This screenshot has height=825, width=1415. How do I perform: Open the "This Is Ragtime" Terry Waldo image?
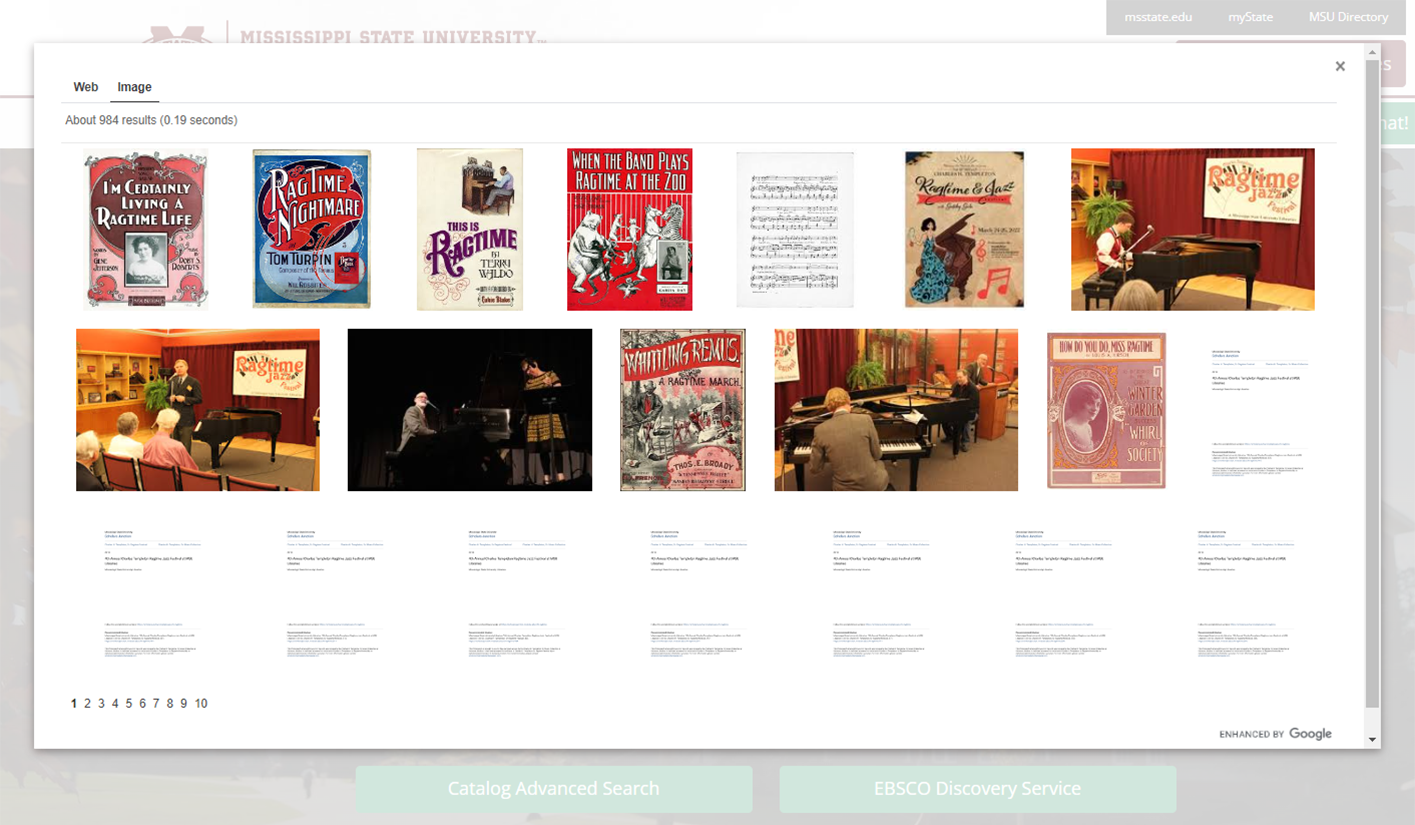470,230
